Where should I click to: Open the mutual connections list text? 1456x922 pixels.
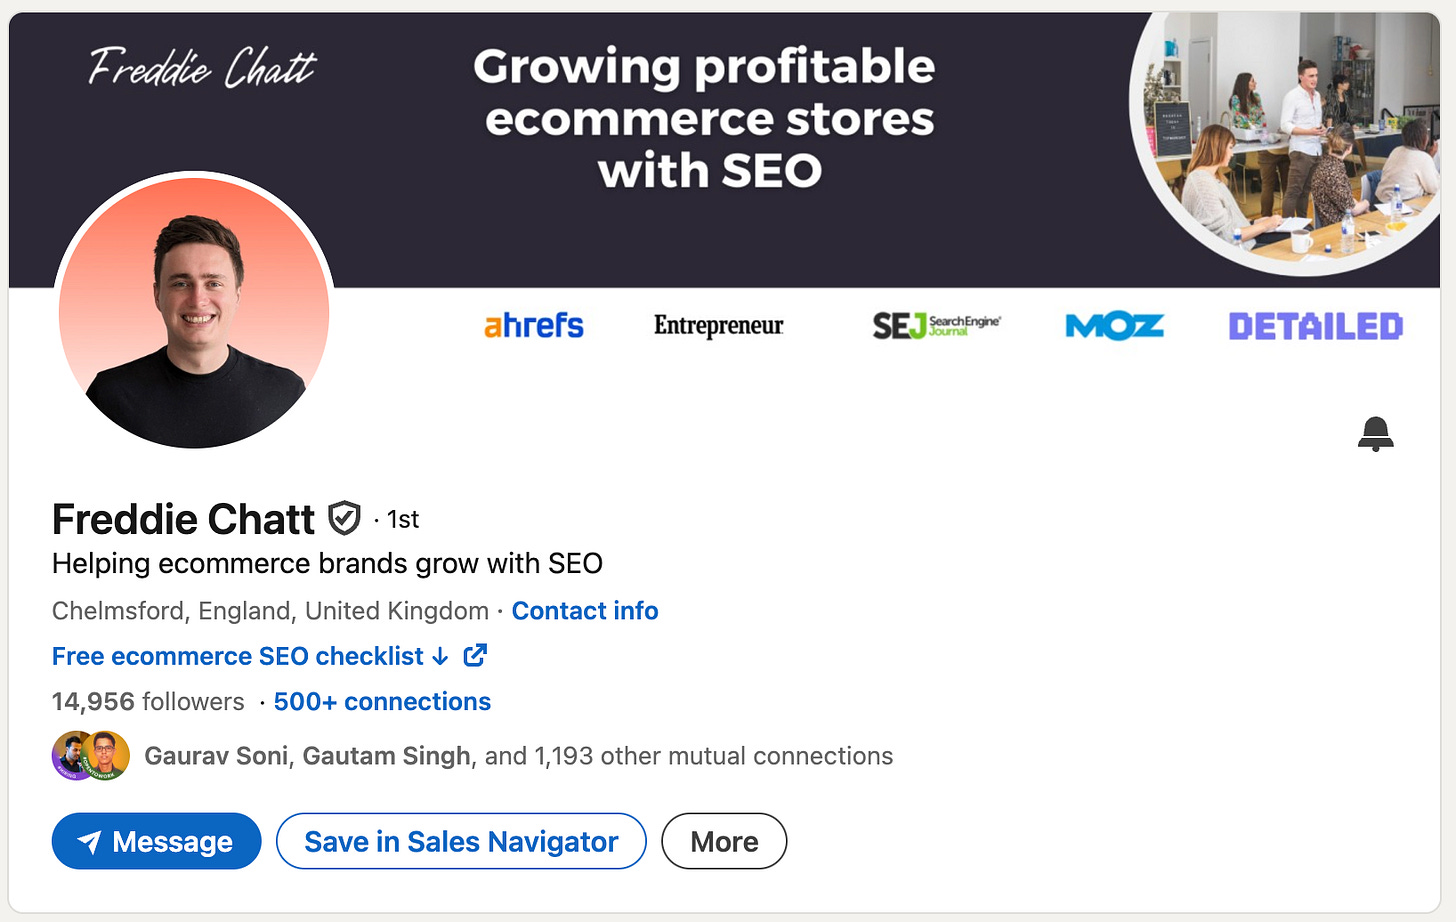pyautogui.click(x=518, y=756)
